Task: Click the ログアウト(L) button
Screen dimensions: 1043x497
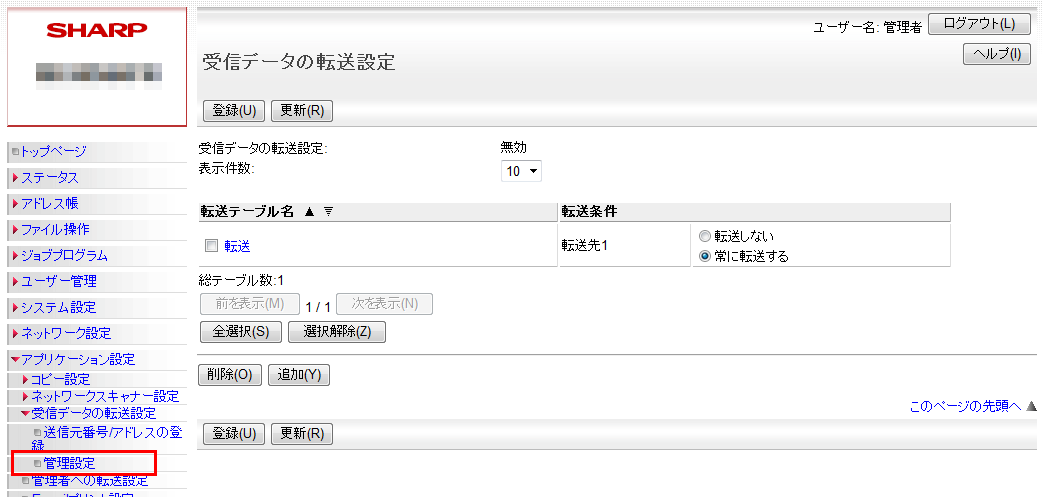Action: (978, 24)
